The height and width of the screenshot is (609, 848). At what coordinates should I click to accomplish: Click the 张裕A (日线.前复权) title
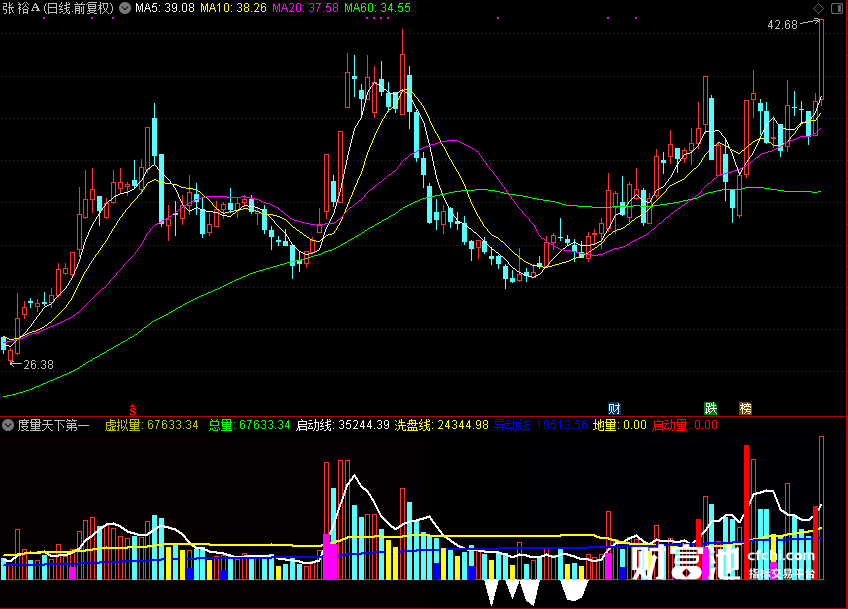click(x=58, y=8)
